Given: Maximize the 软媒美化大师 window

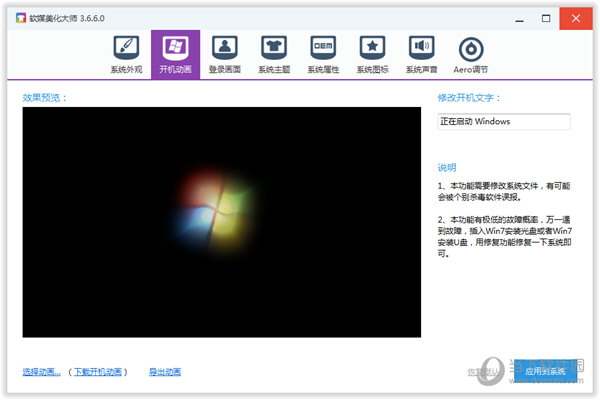Looking at the screenshot, I should (546, 18).
